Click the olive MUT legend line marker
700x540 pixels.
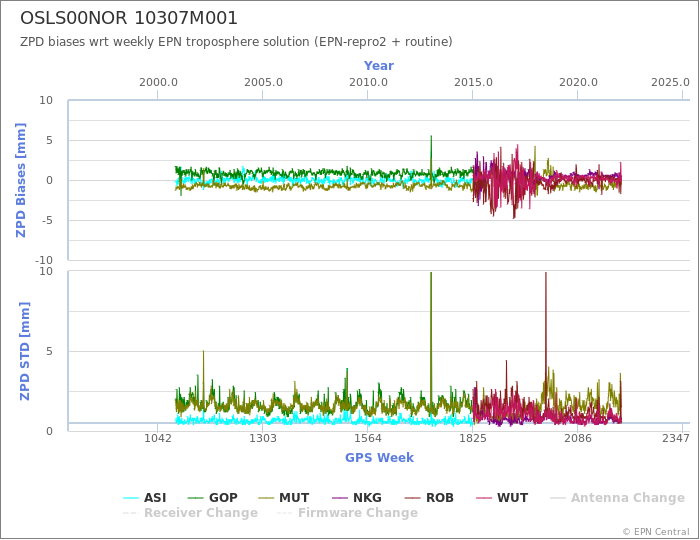(267, 498)
